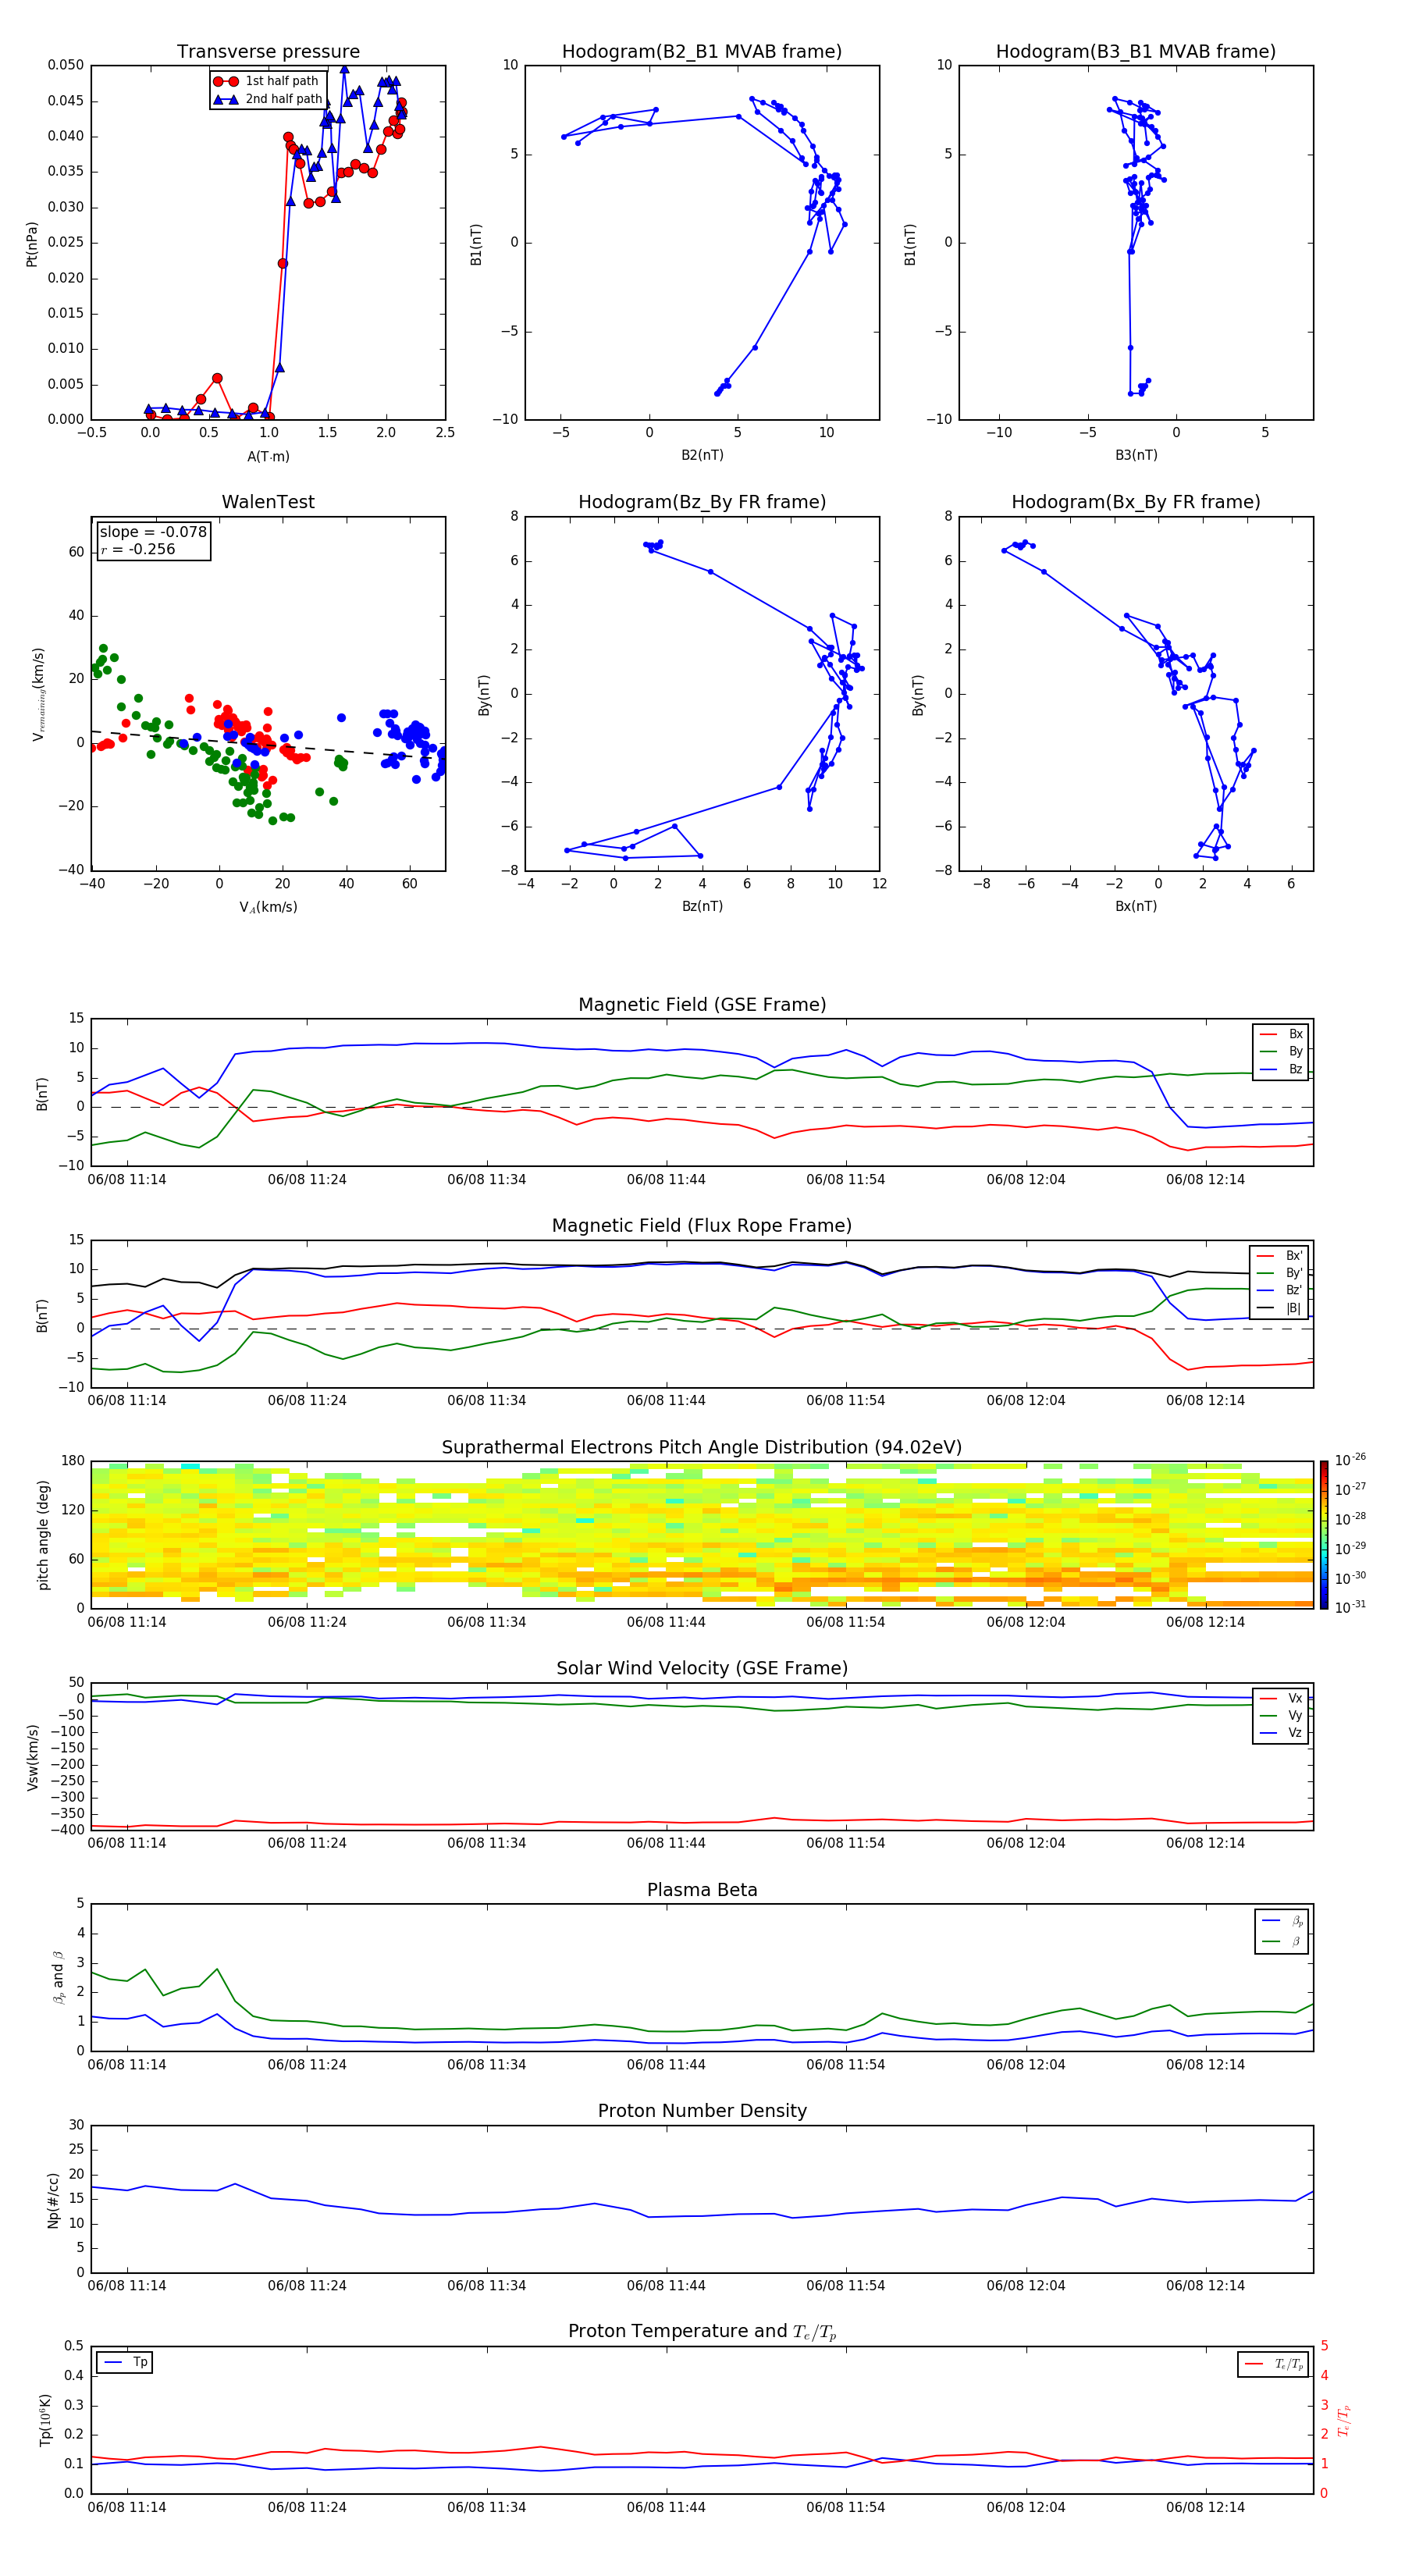
Task: Click 'Proton Temperature and Te/Tp' title
Action: 702,2331
